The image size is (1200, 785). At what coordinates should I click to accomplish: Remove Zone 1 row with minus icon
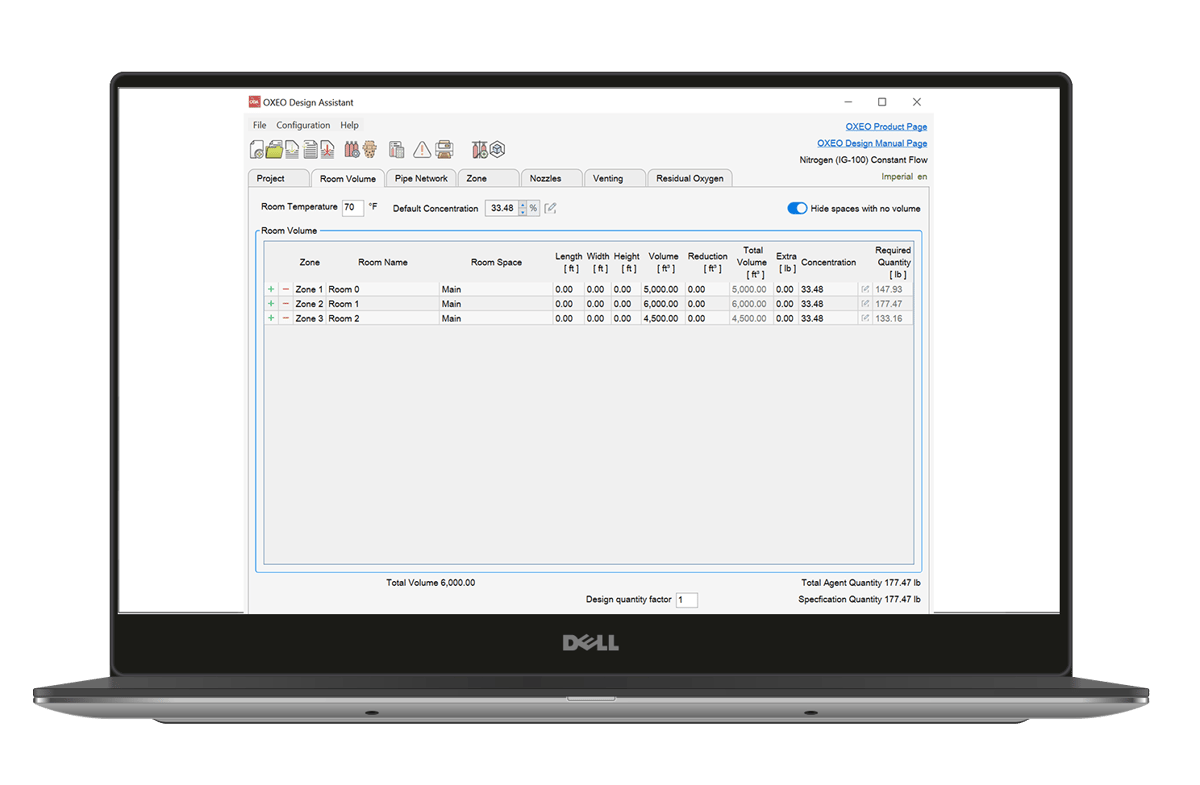point(285,289)
